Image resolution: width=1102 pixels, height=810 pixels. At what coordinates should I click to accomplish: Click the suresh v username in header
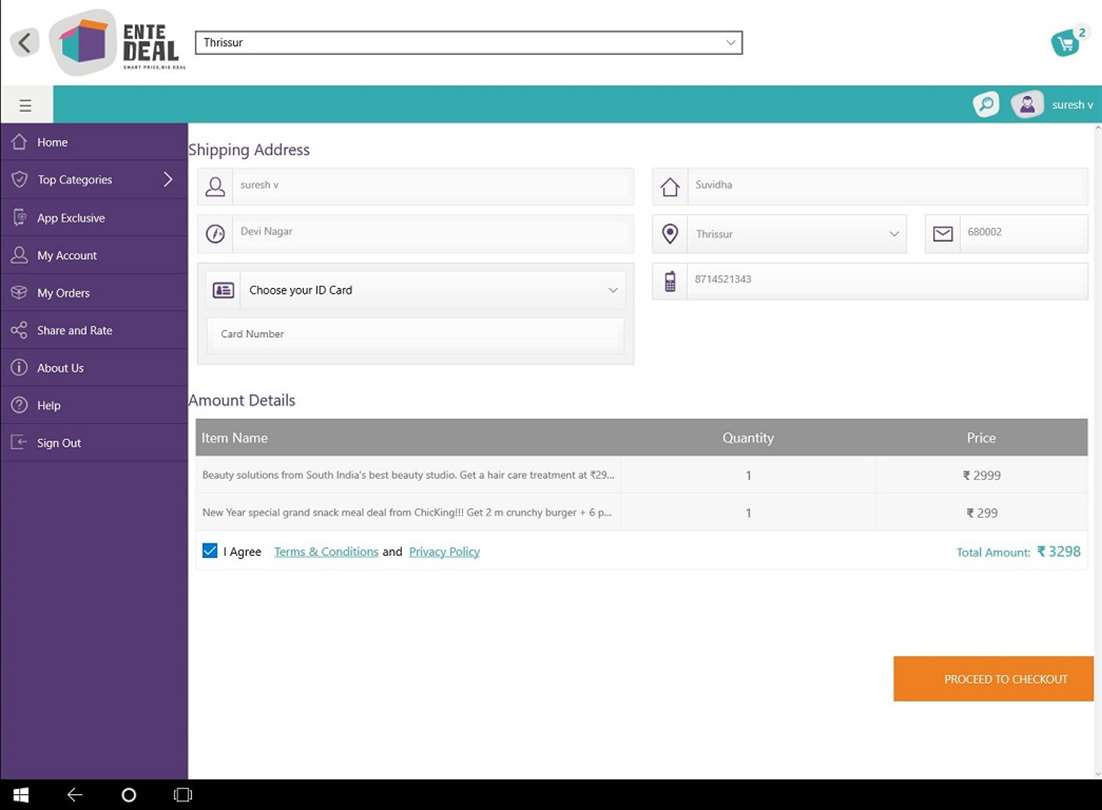tap(1072, 105)
